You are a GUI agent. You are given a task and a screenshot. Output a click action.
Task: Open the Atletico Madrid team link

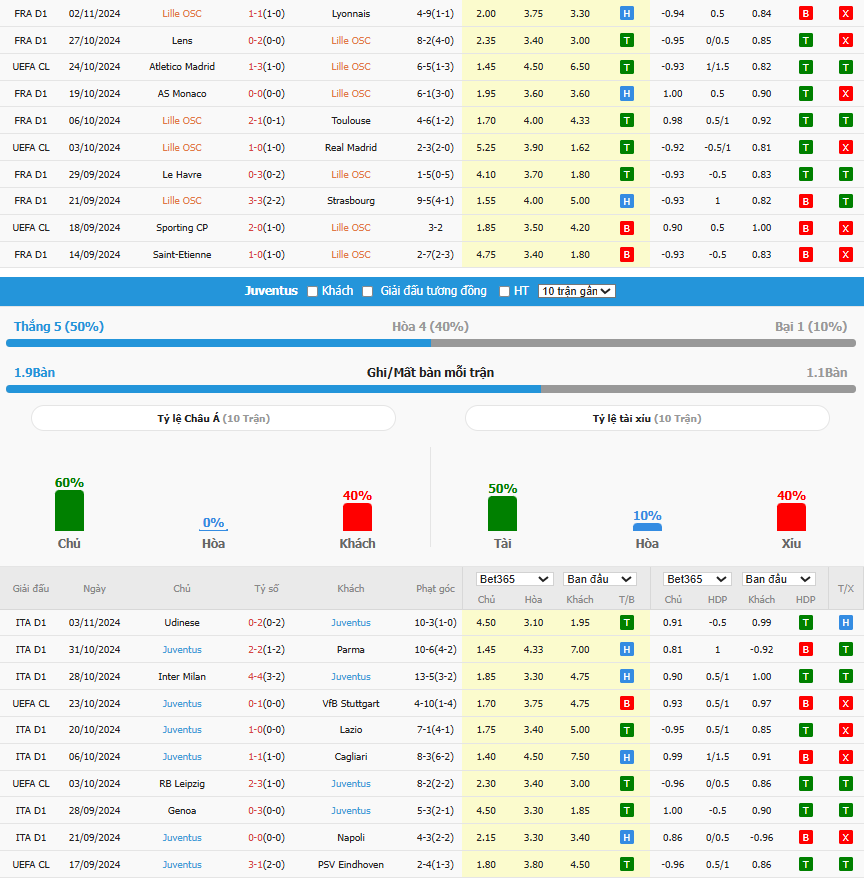coord(182,67)
